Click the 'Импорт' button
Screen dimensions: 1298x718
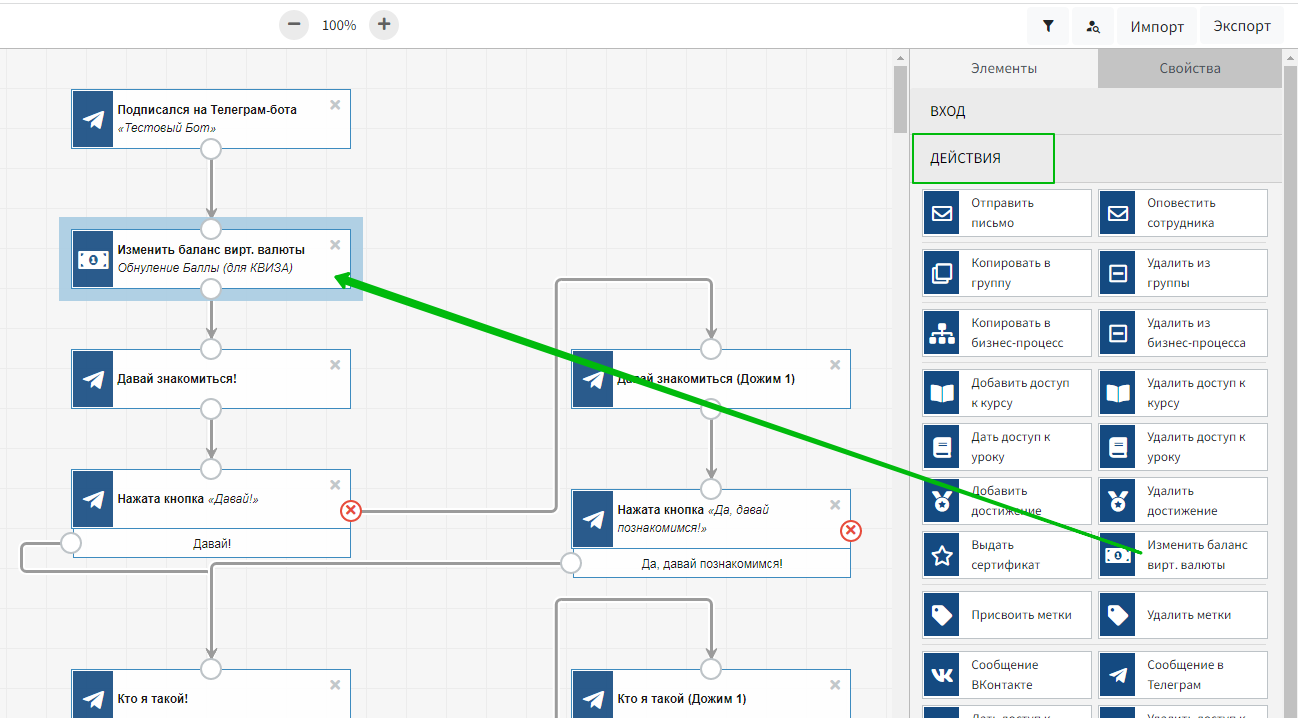click(x=1157, y=27)
